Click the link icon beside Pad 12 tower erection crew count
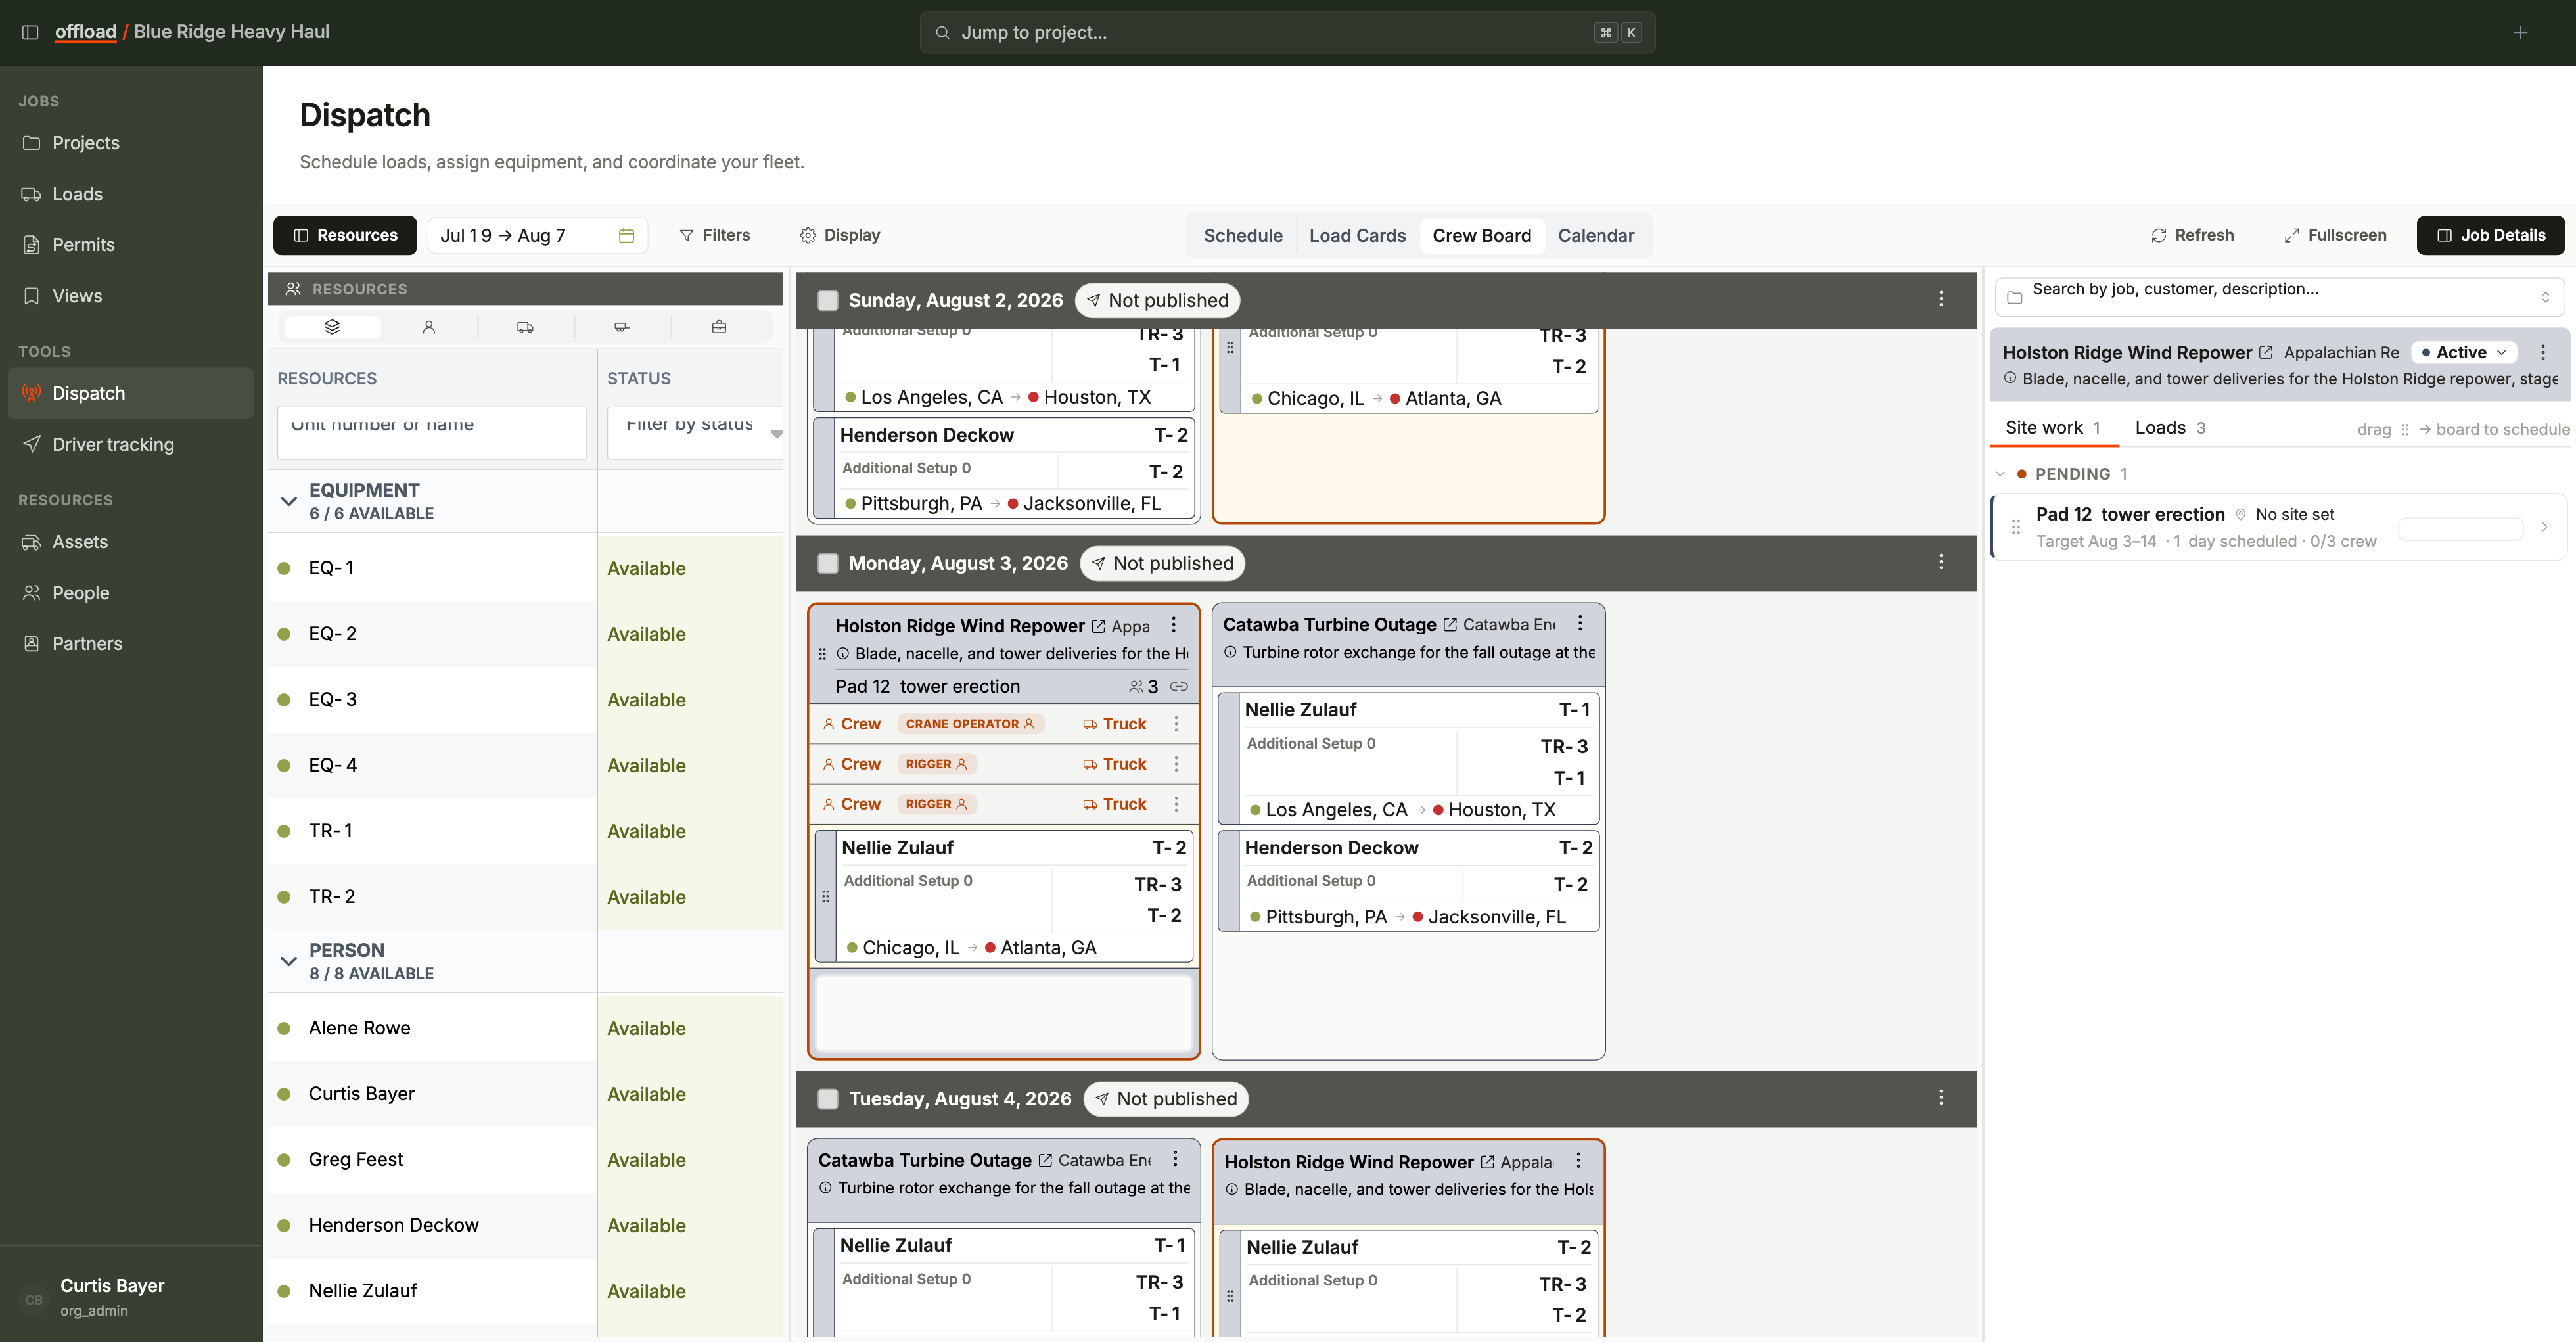The width and height of the screenshot is (2576, 1342). click(1179, 686)
